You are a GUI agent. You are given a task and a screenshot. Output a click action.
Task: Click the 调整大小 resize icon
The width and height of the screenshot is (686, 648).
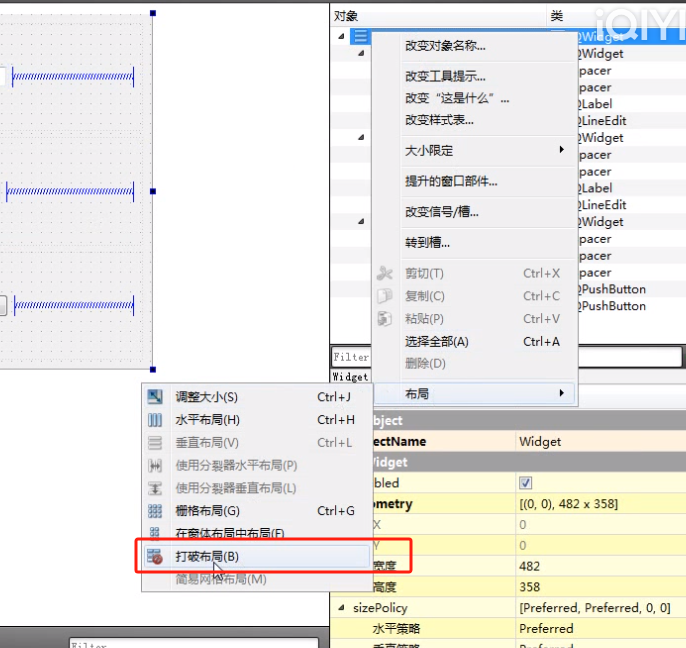tap(155, 397)
